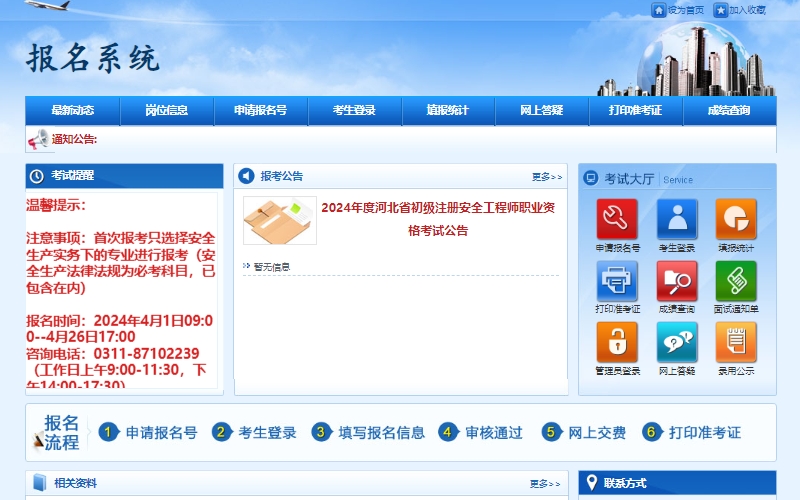Viewport: 800px width, 500px height.
Task: Click the 成绩查询 magnifier icon
Action: (x=677, y=280)
